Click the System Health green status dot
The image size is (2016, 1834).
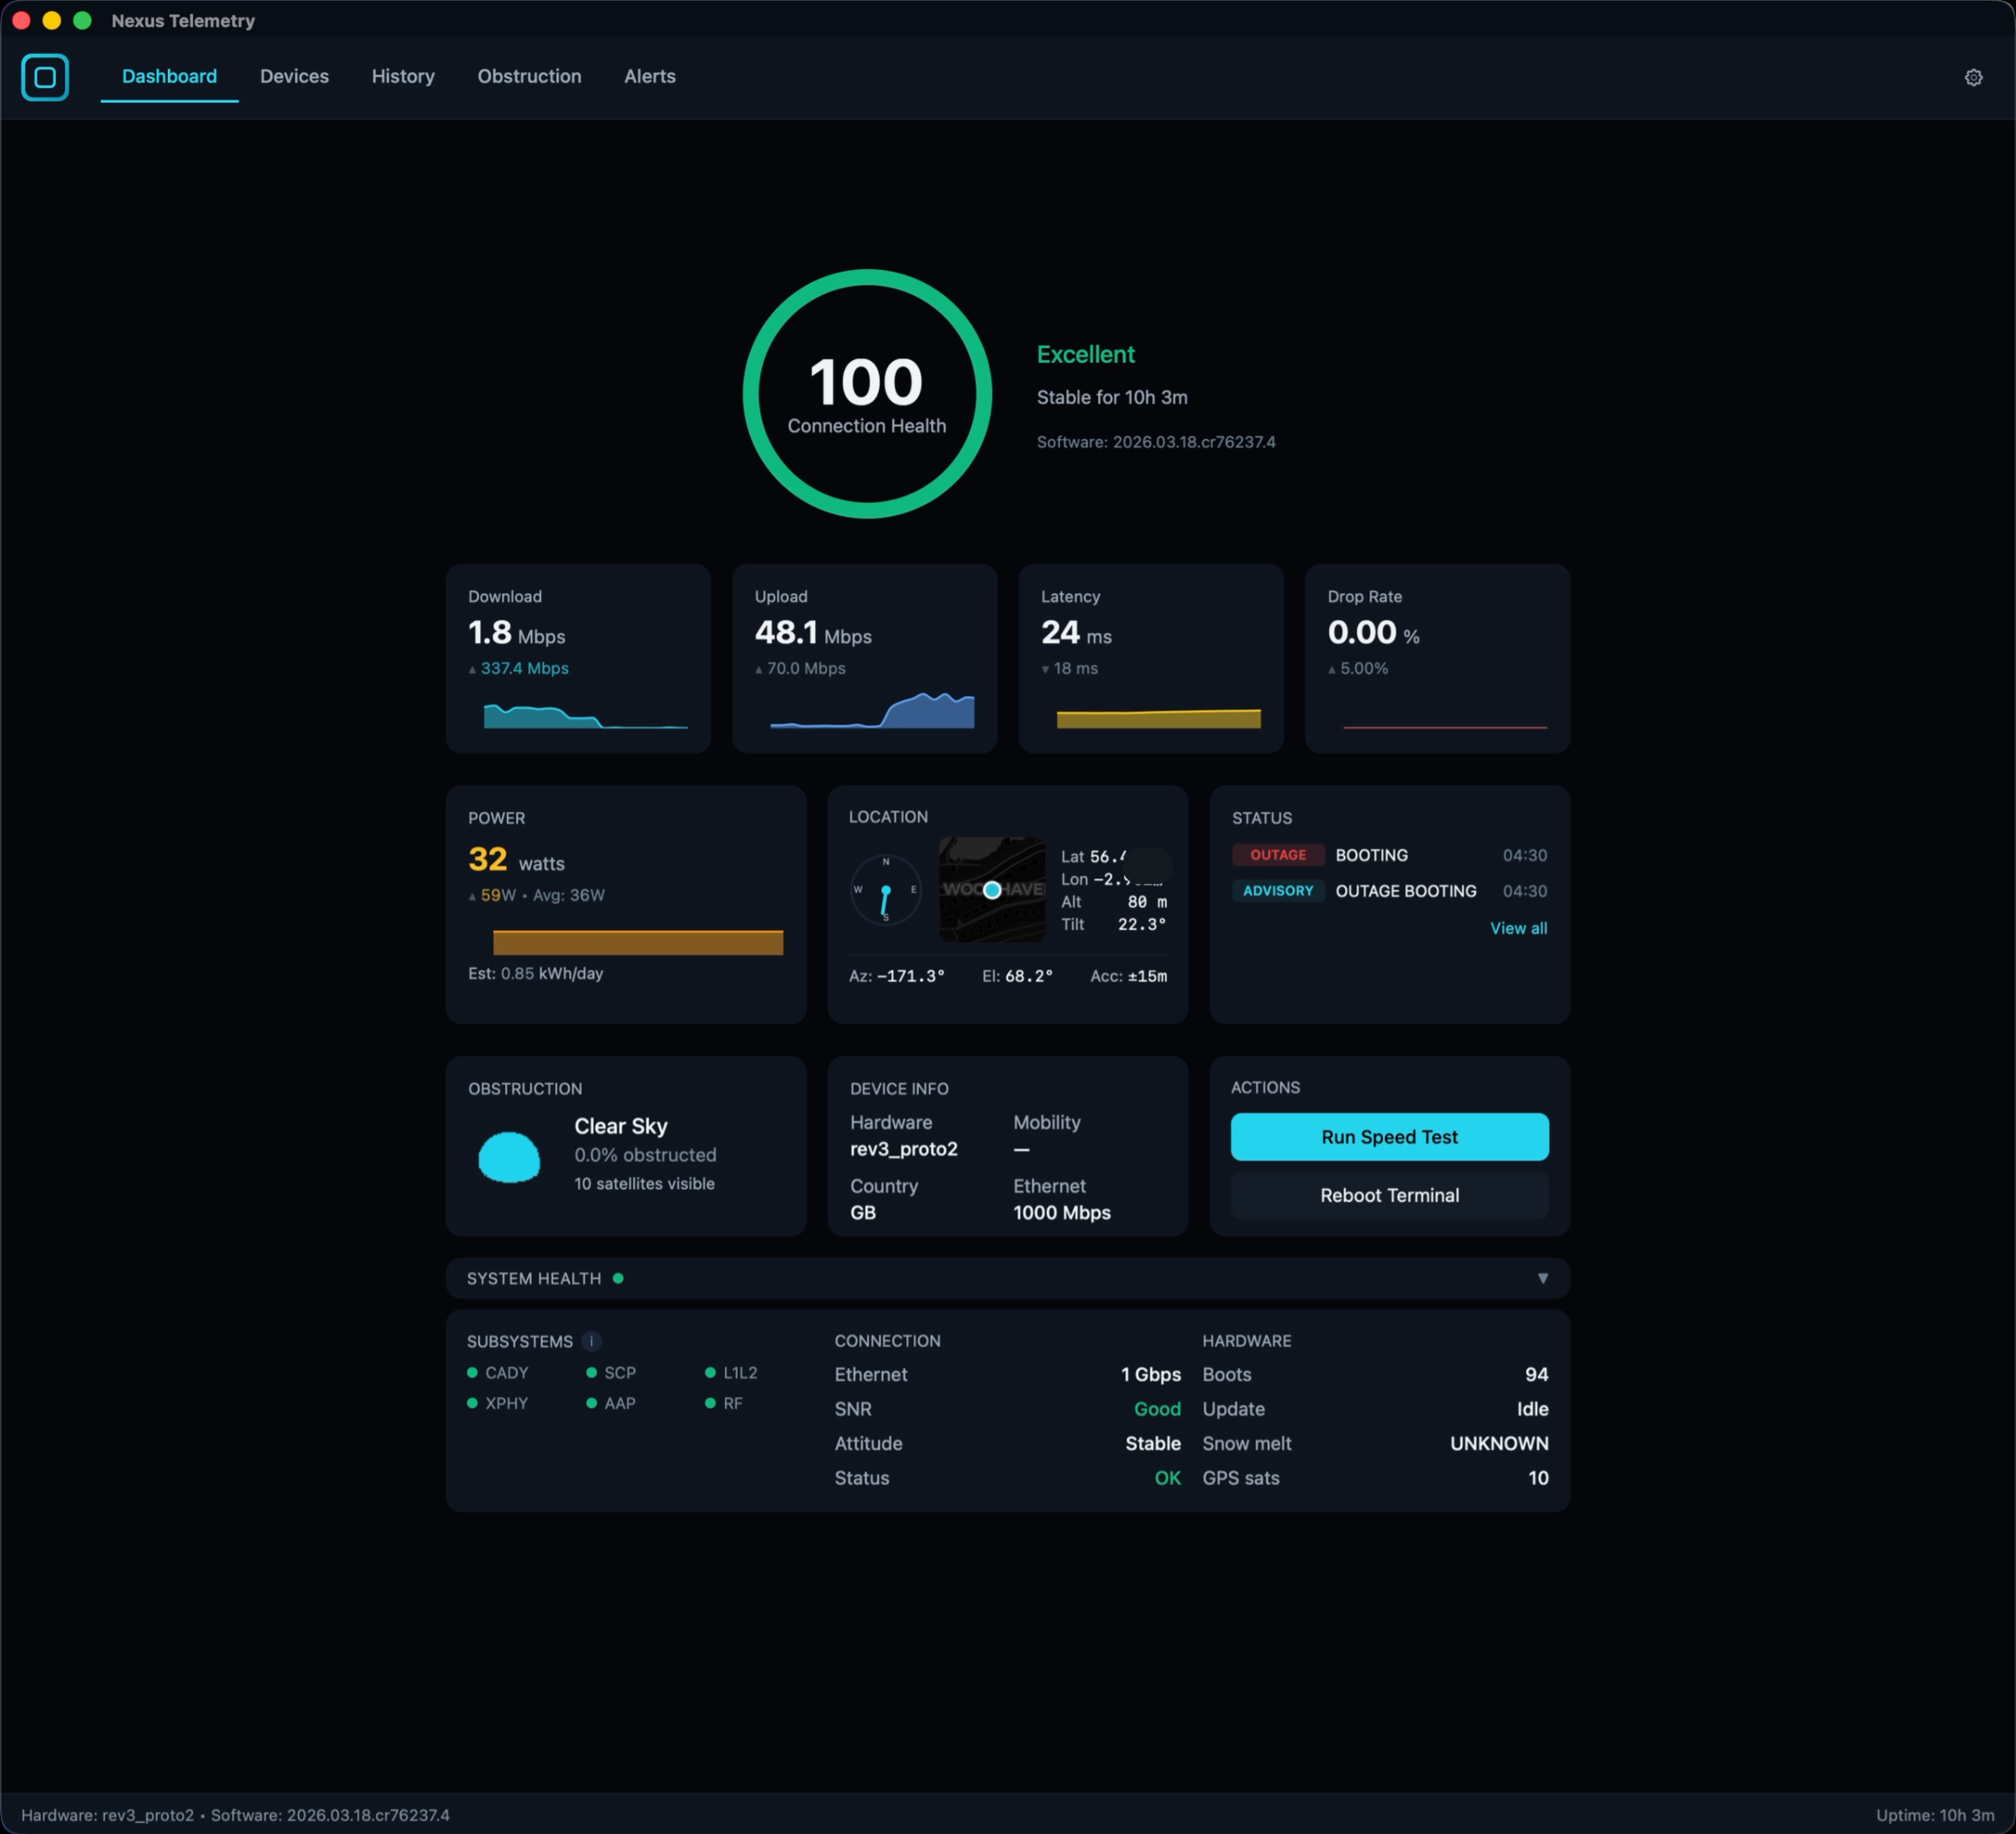pyautogui.click(x=620, y=1277)
